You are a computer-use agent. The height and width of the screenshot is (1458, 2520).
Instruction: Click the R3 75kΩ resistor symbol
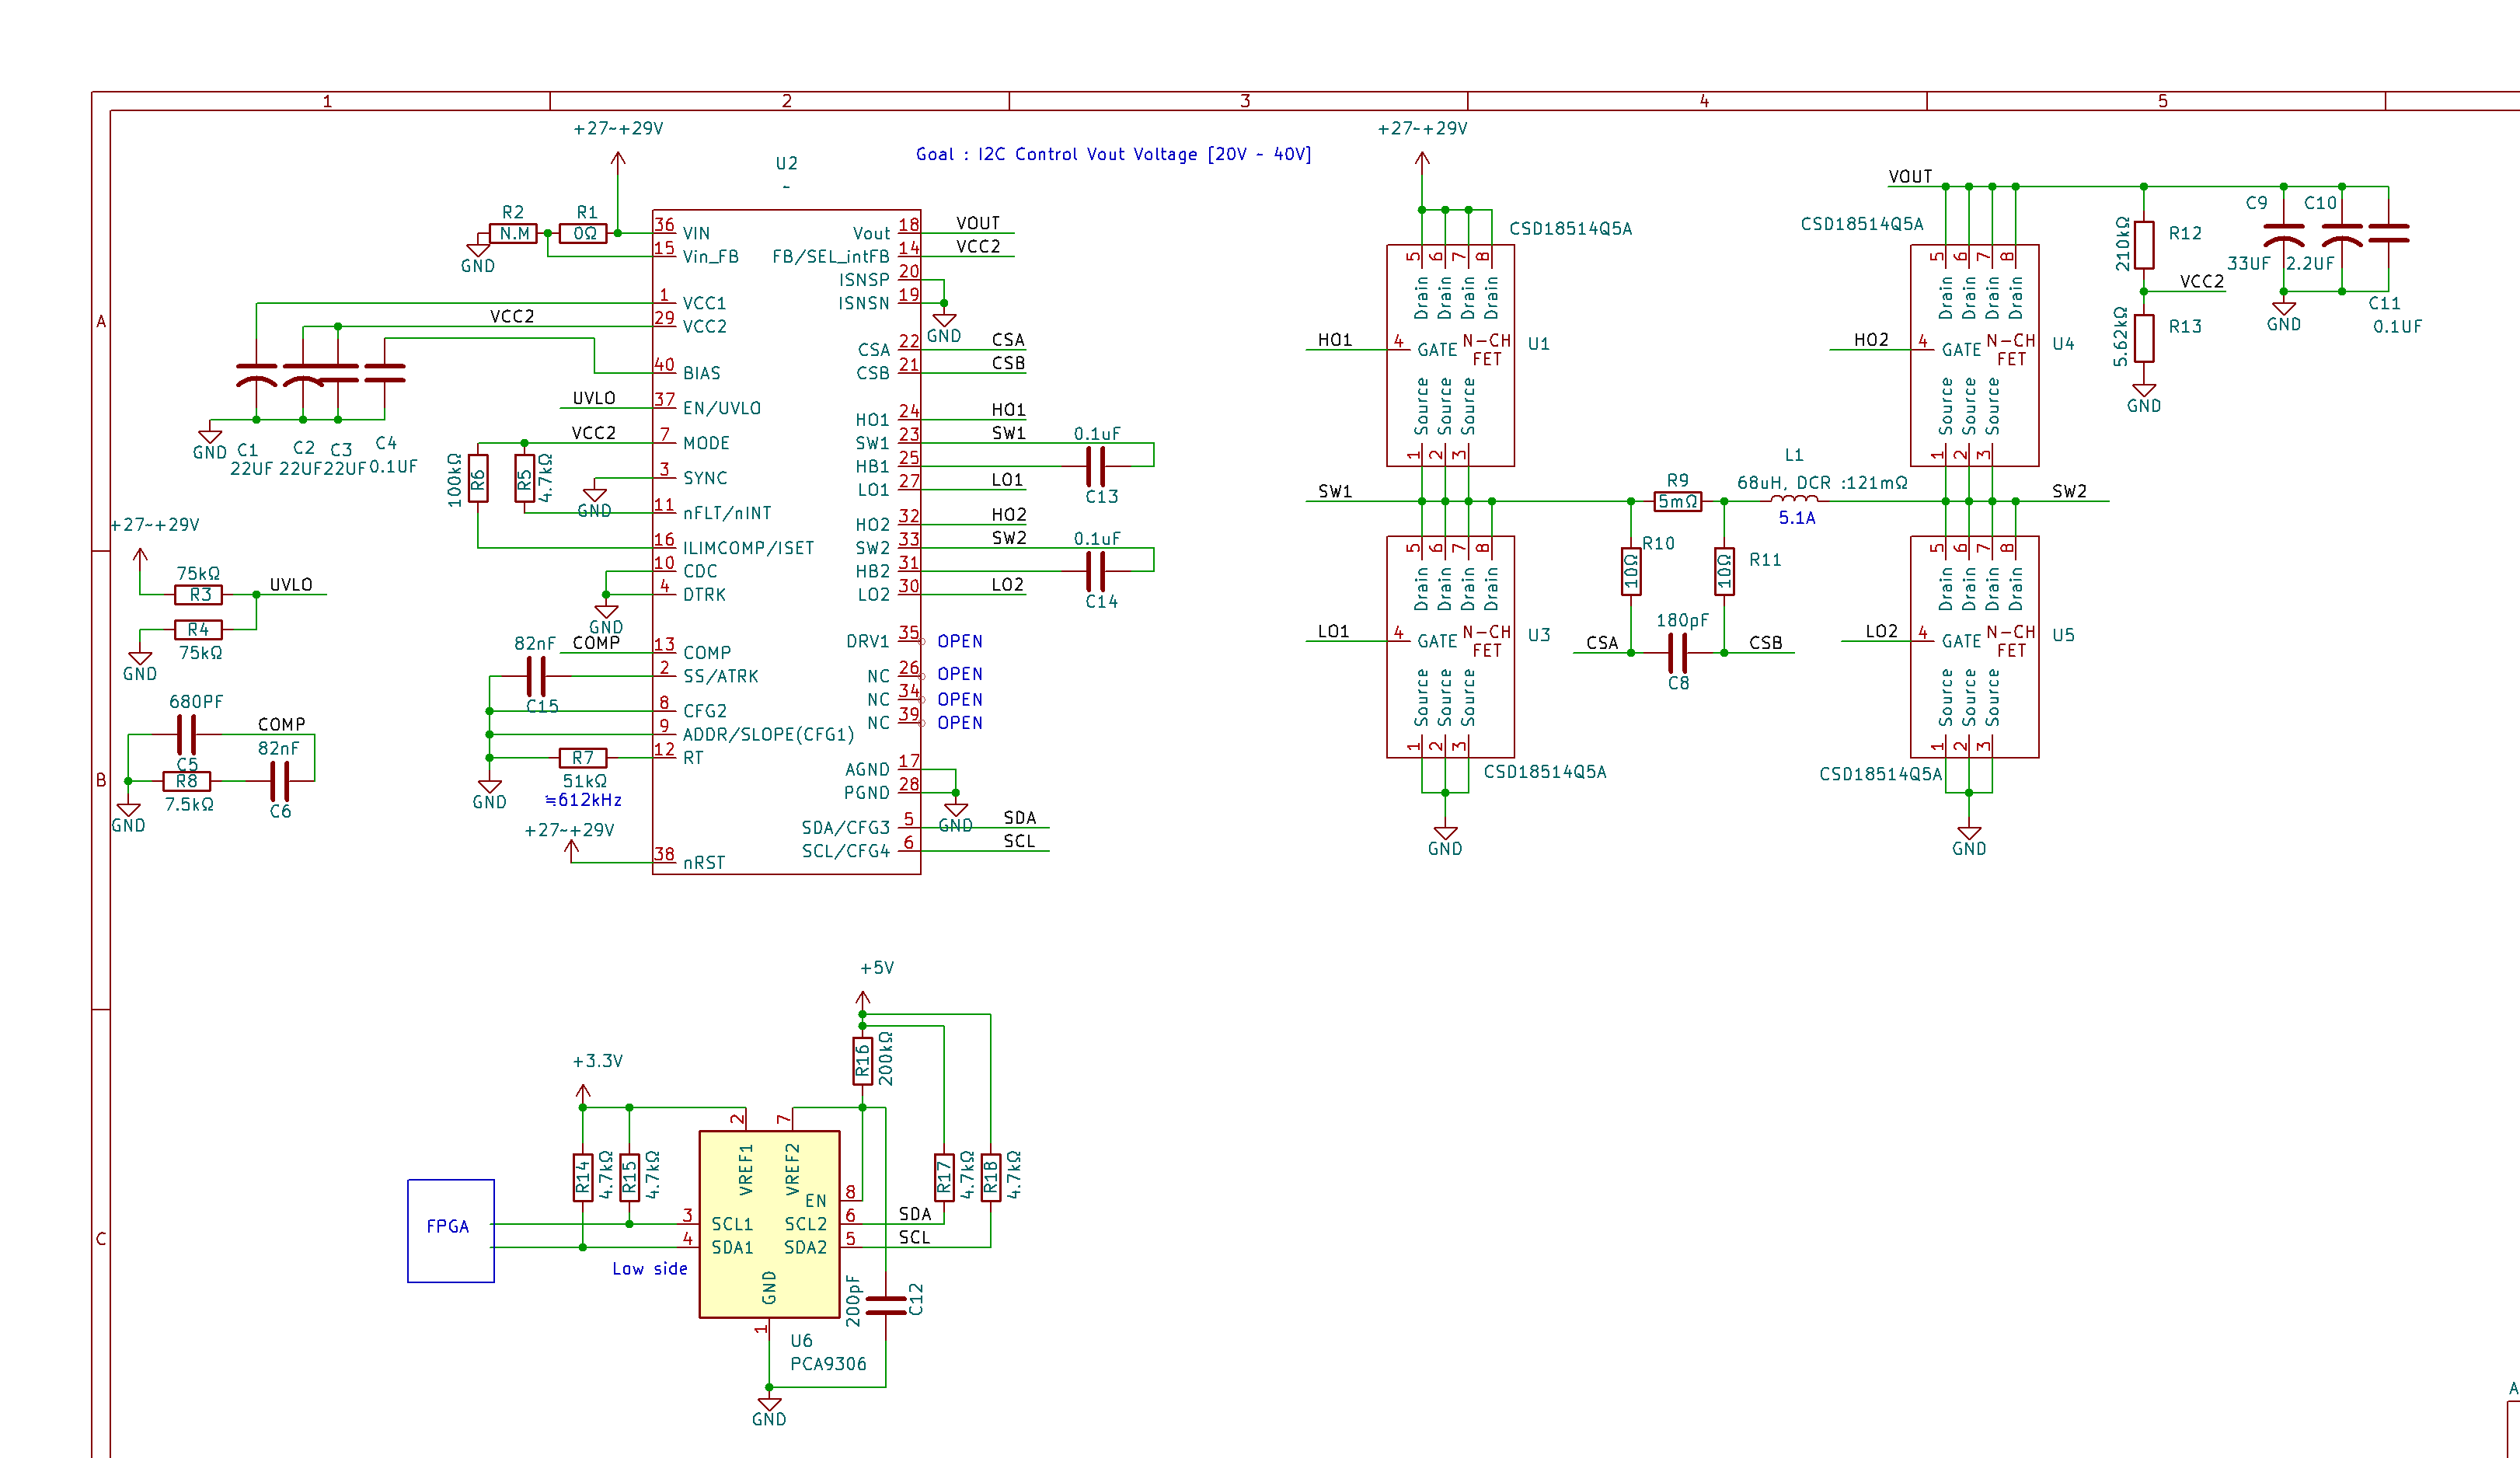pyautogui.click(x=198, y=594)
